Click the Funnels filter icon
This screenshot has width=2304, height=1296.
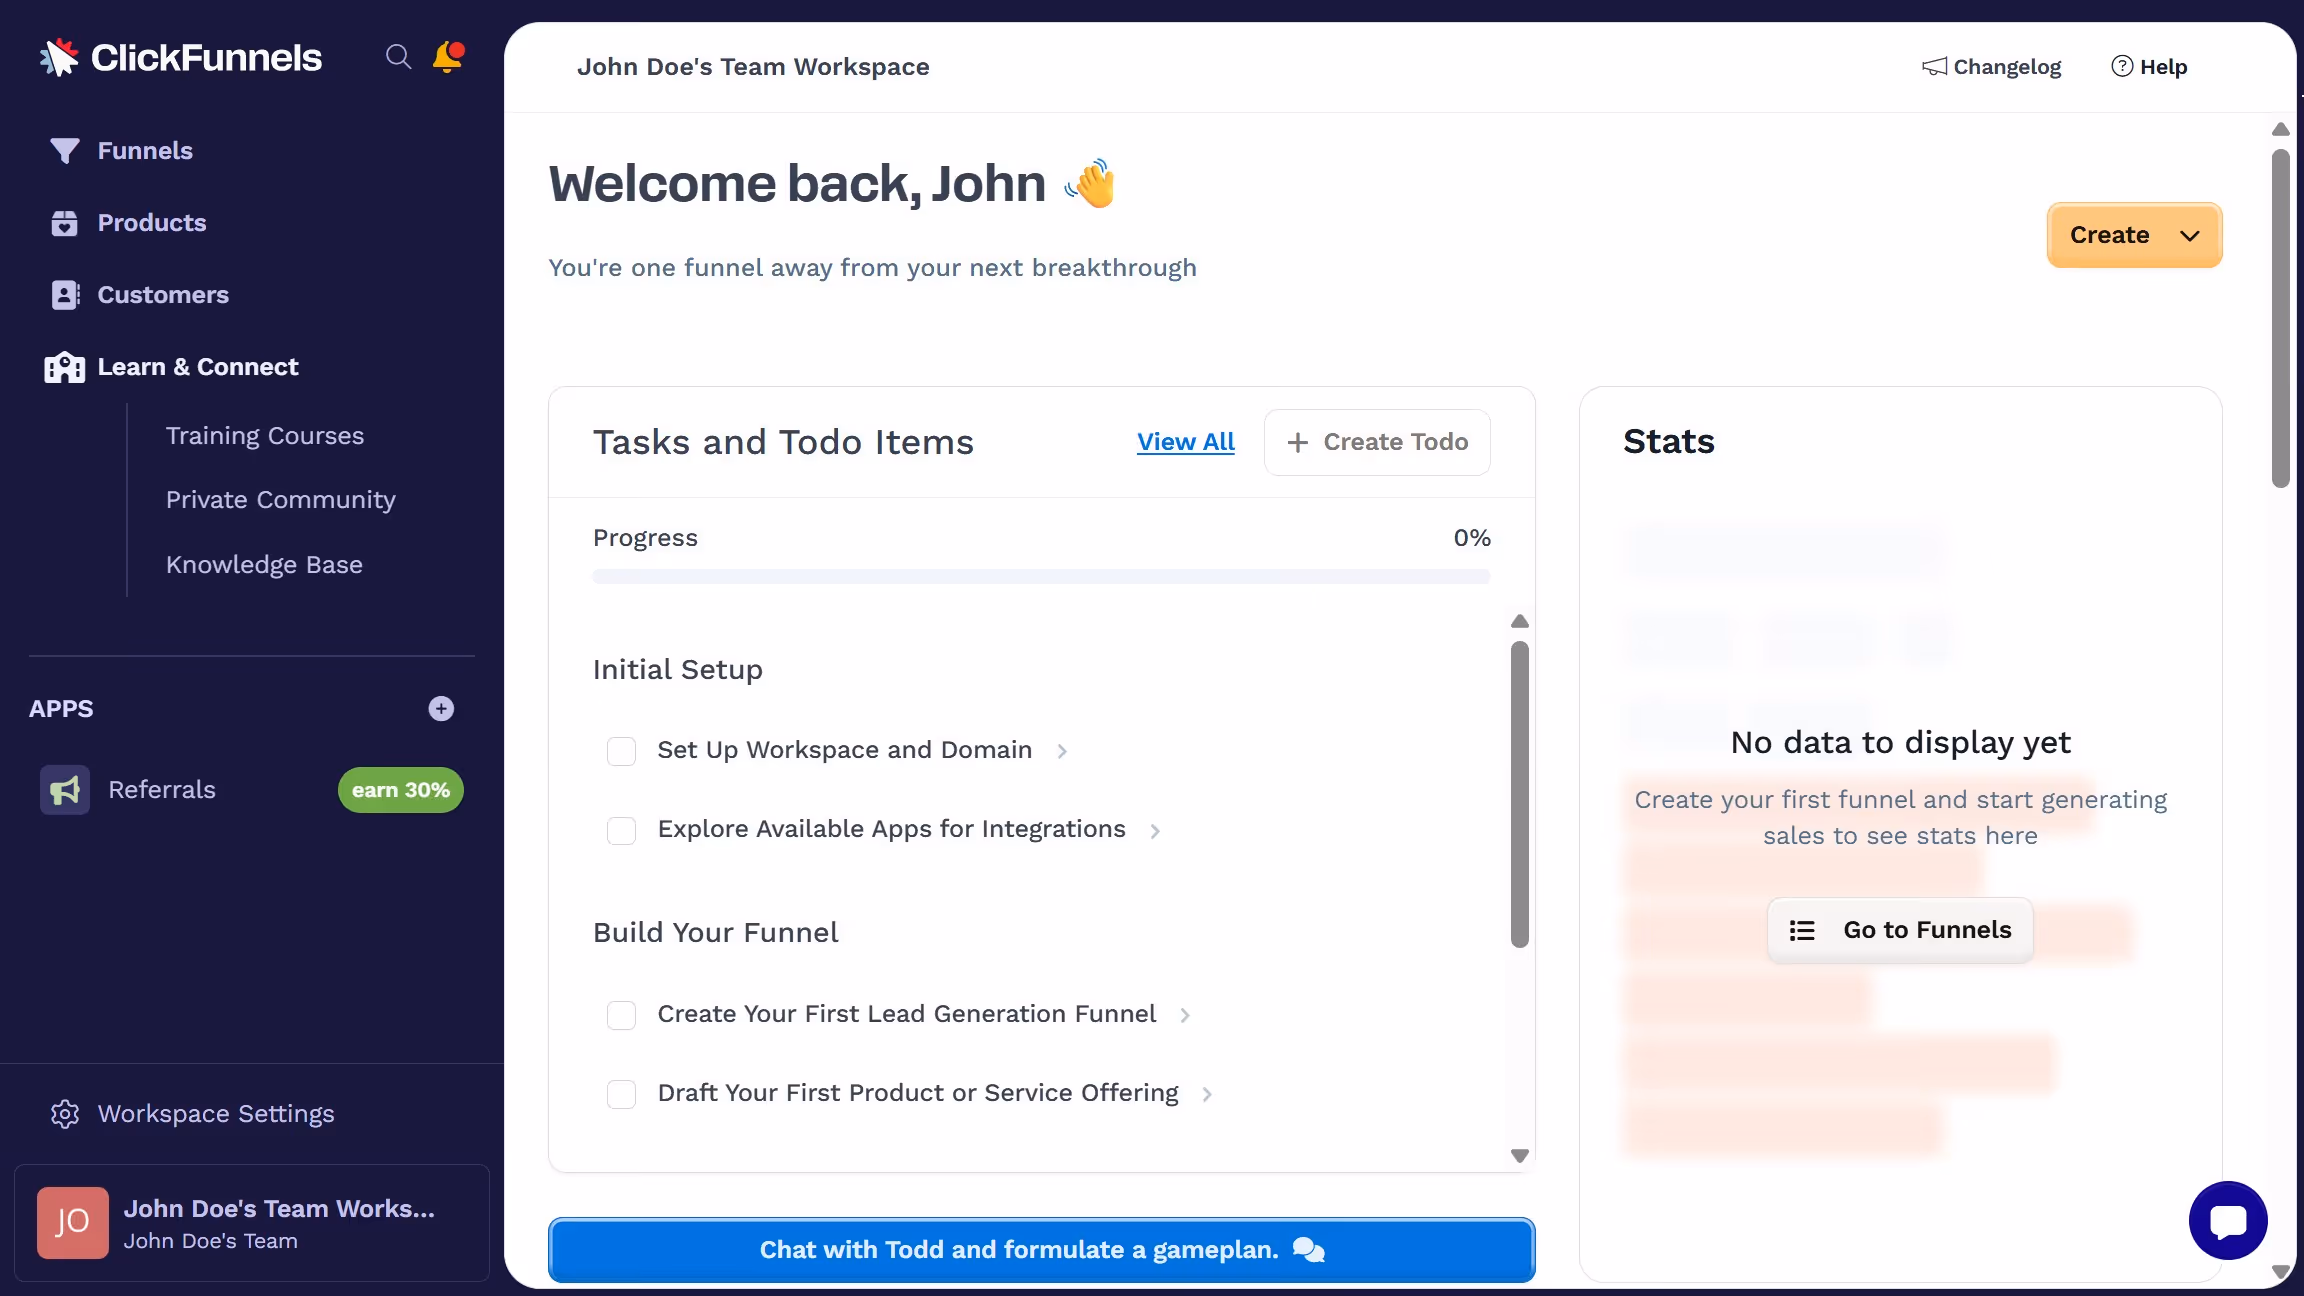click(64, 151)
